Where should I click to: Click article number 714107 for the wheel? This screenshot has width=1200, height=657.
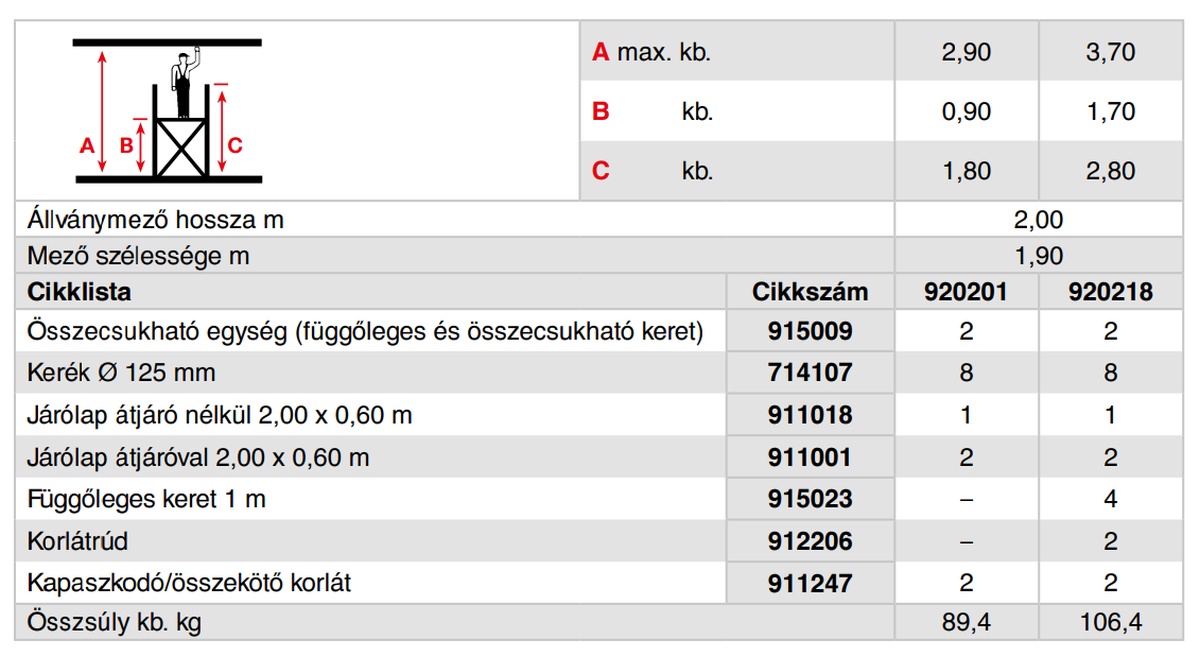tap(810, 373)
